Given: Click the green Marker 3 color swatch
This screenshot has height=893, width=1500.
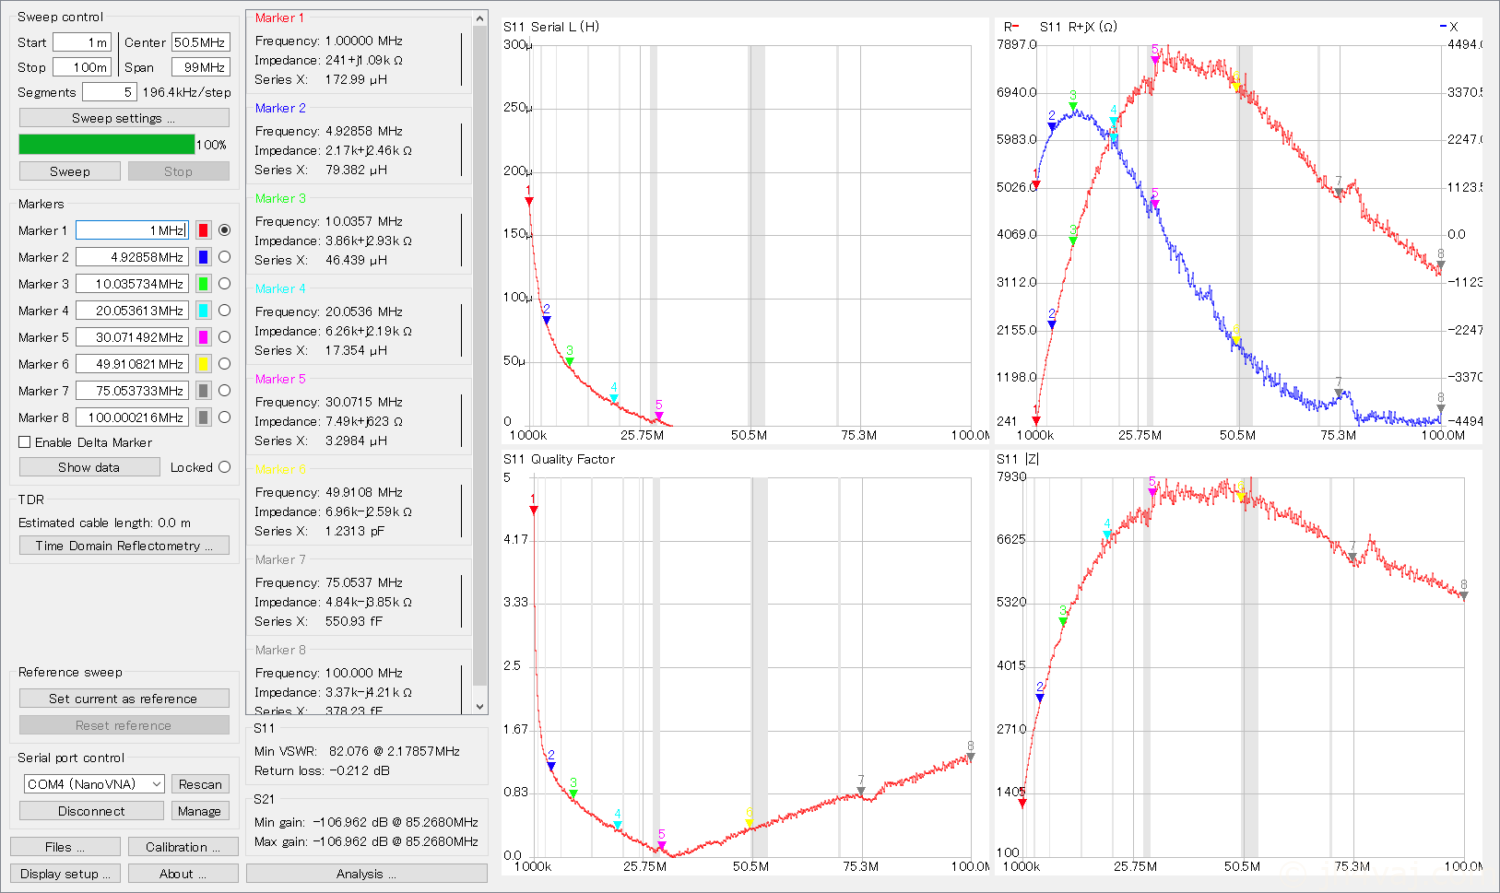Looking at the screenshot, I should point(203,284).
